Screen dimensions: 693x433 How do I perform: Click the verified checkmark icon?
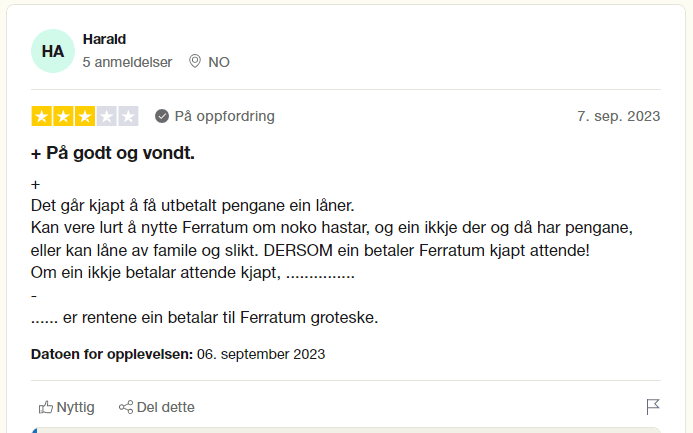pos(162,116)
